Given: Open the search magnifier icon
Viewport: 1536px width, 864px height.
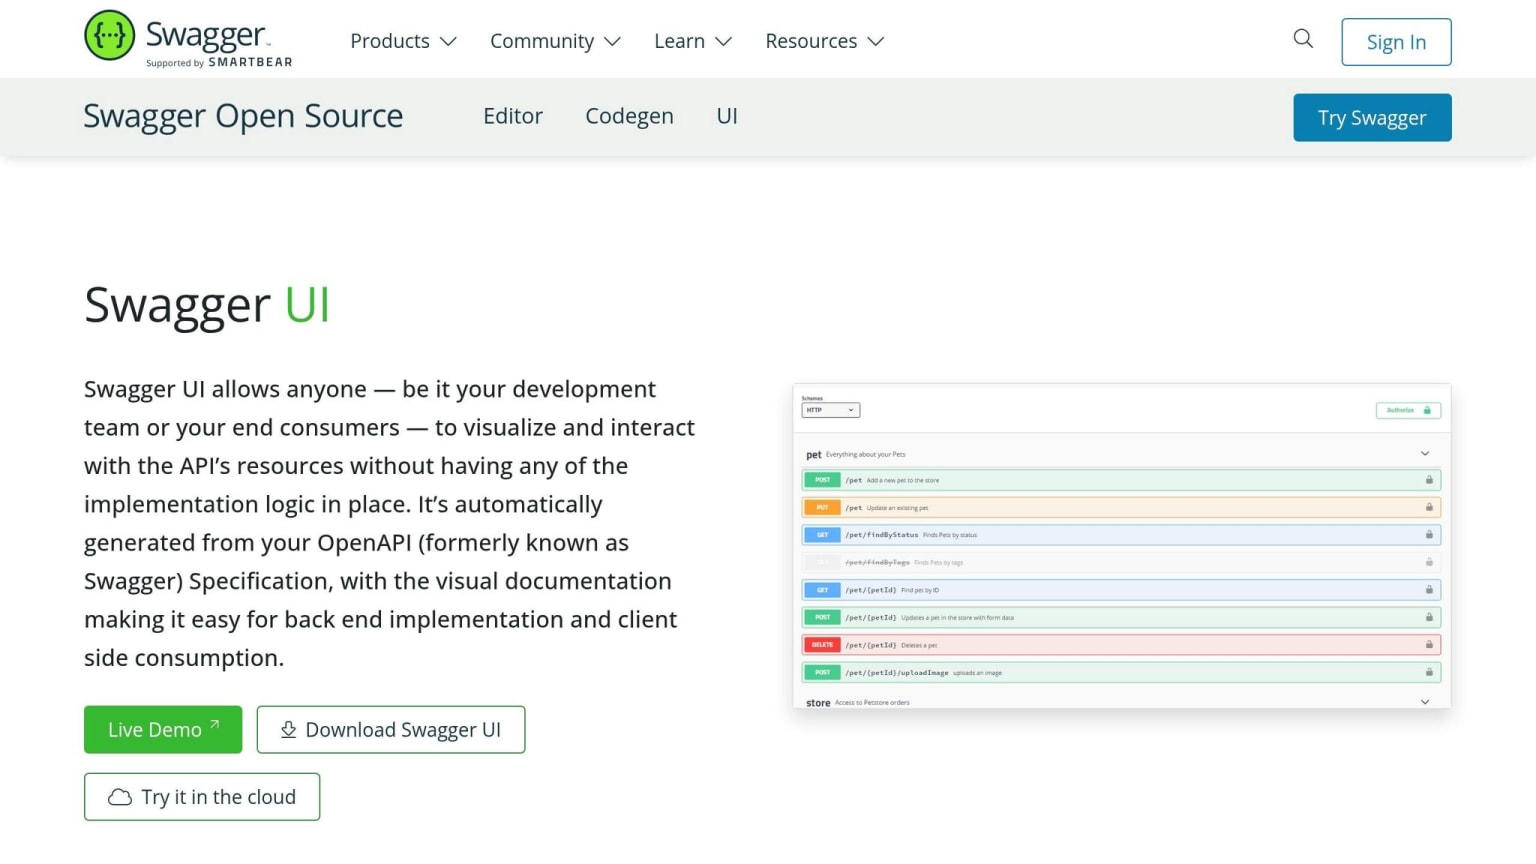Looking at the screenshot, I should point(1303,39).
